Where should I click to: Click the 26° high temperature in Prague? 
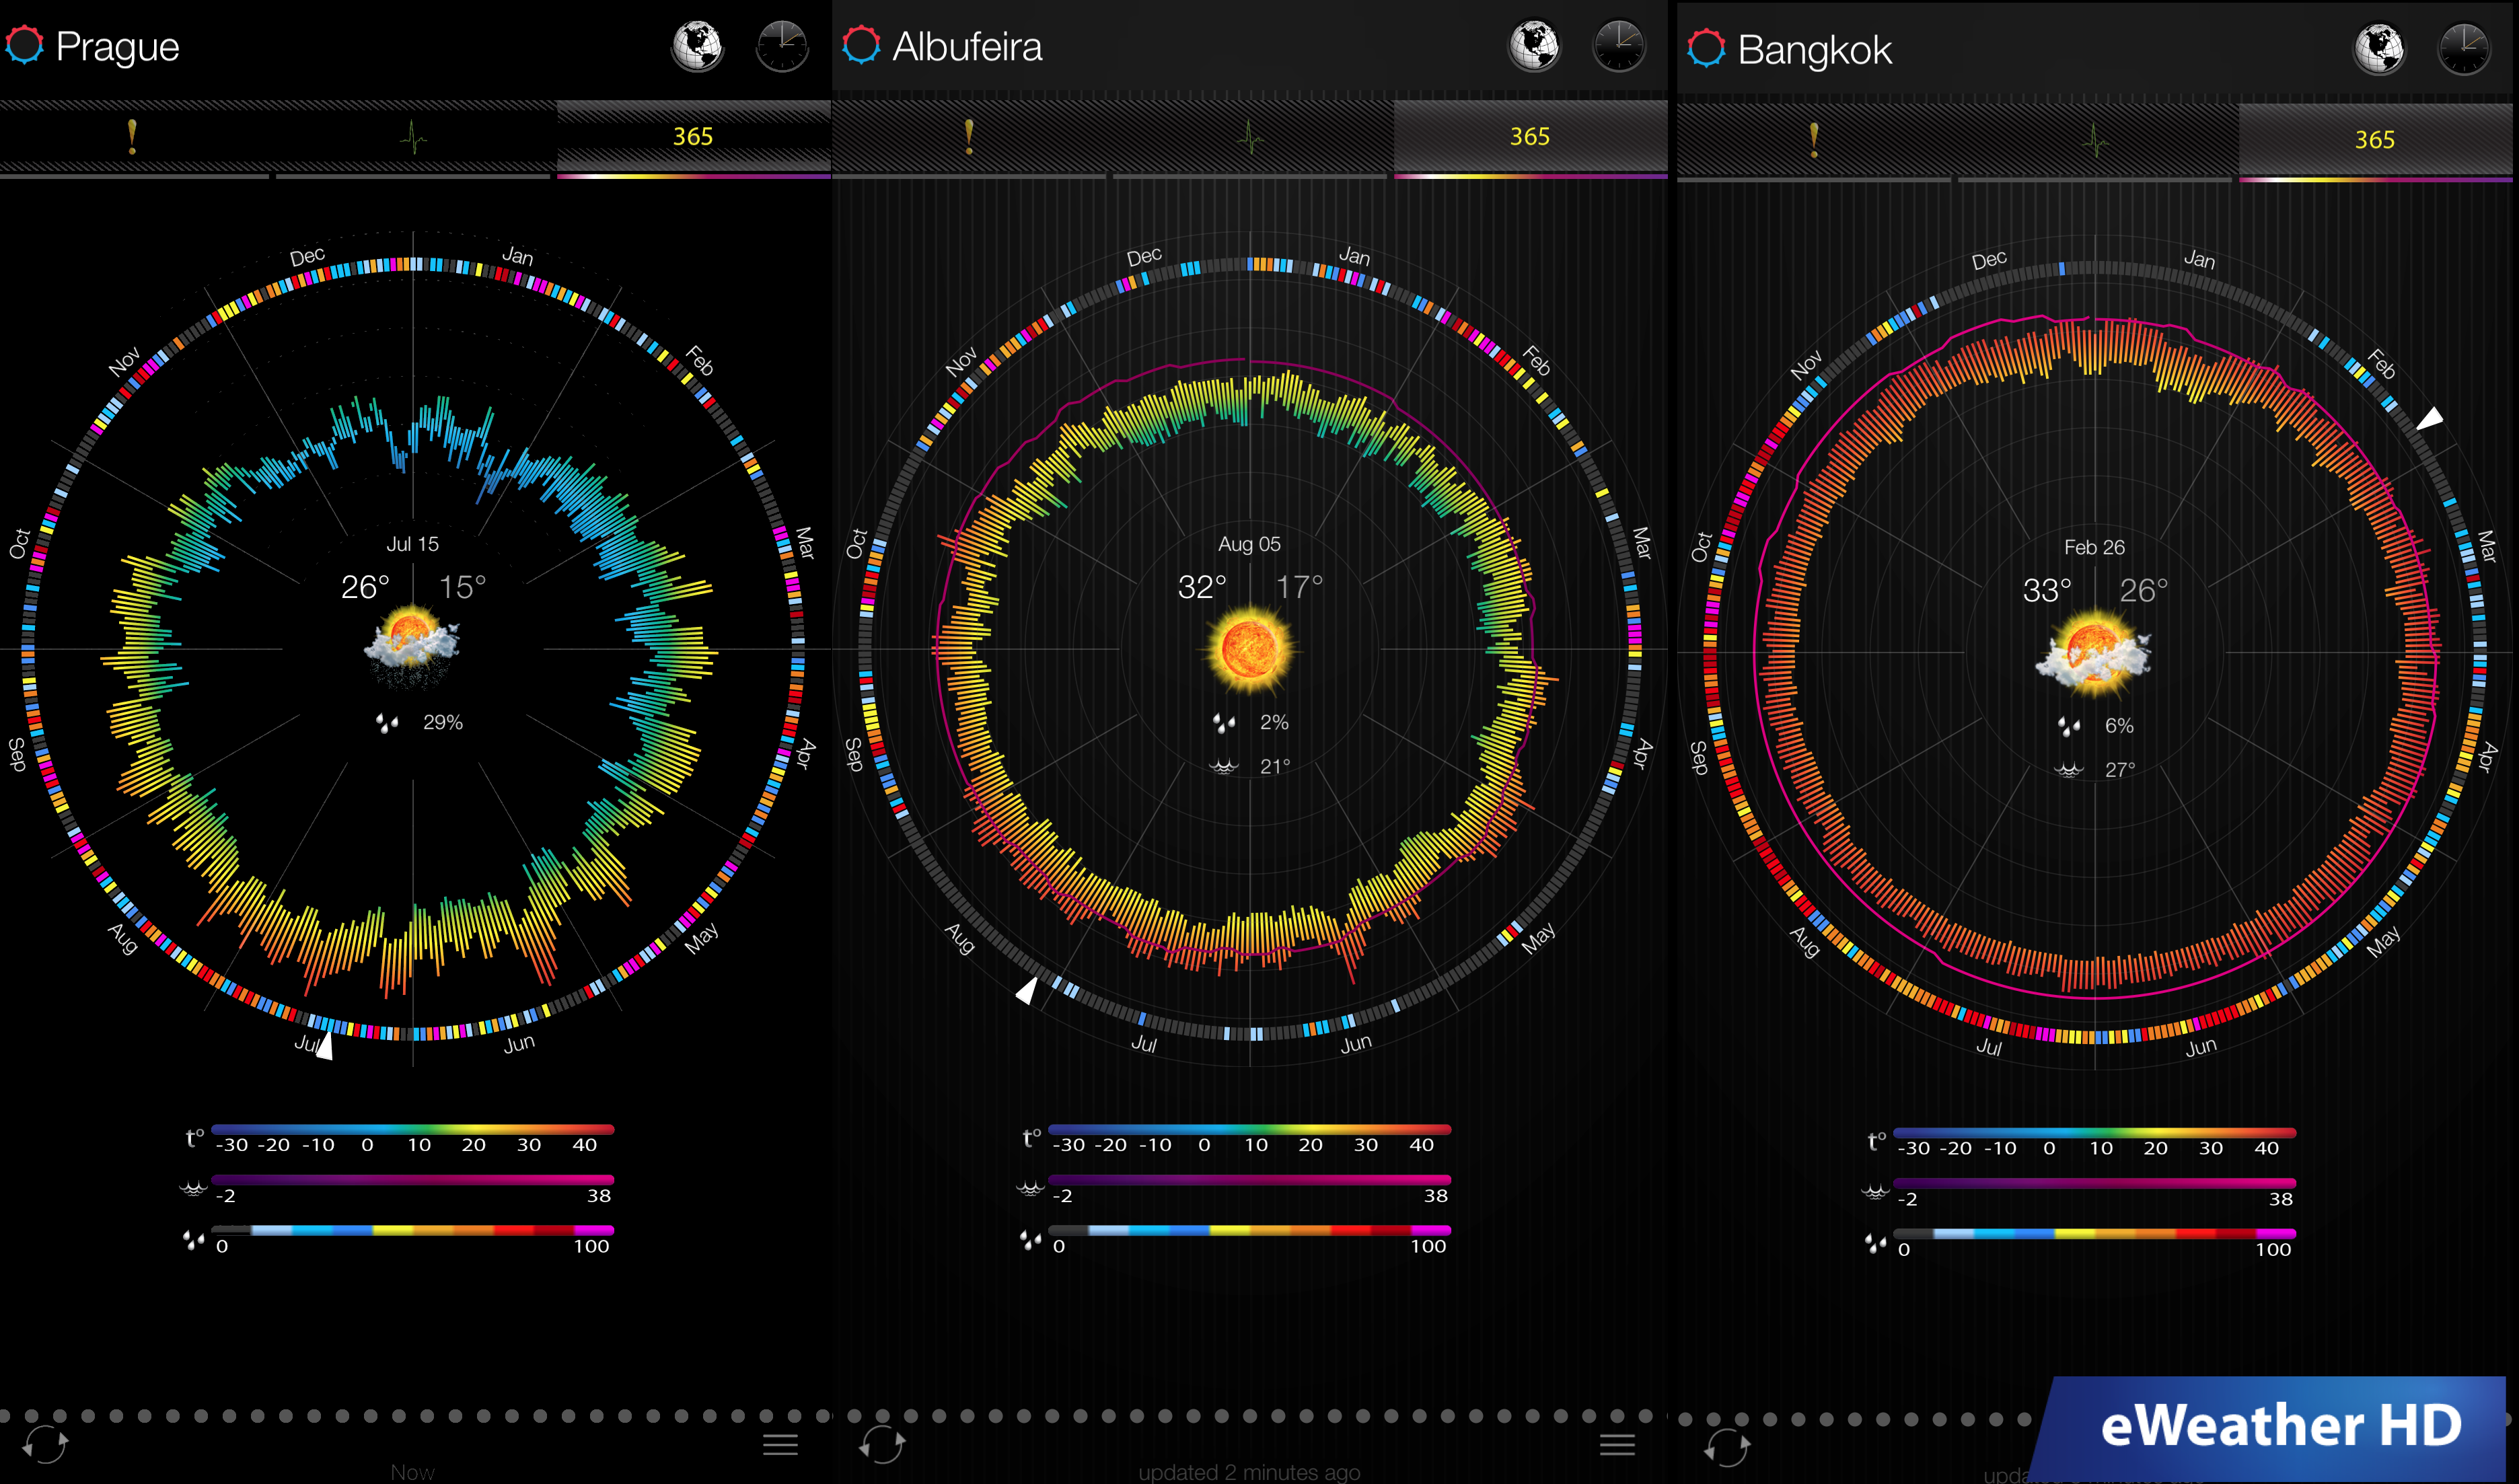[365, 587]
